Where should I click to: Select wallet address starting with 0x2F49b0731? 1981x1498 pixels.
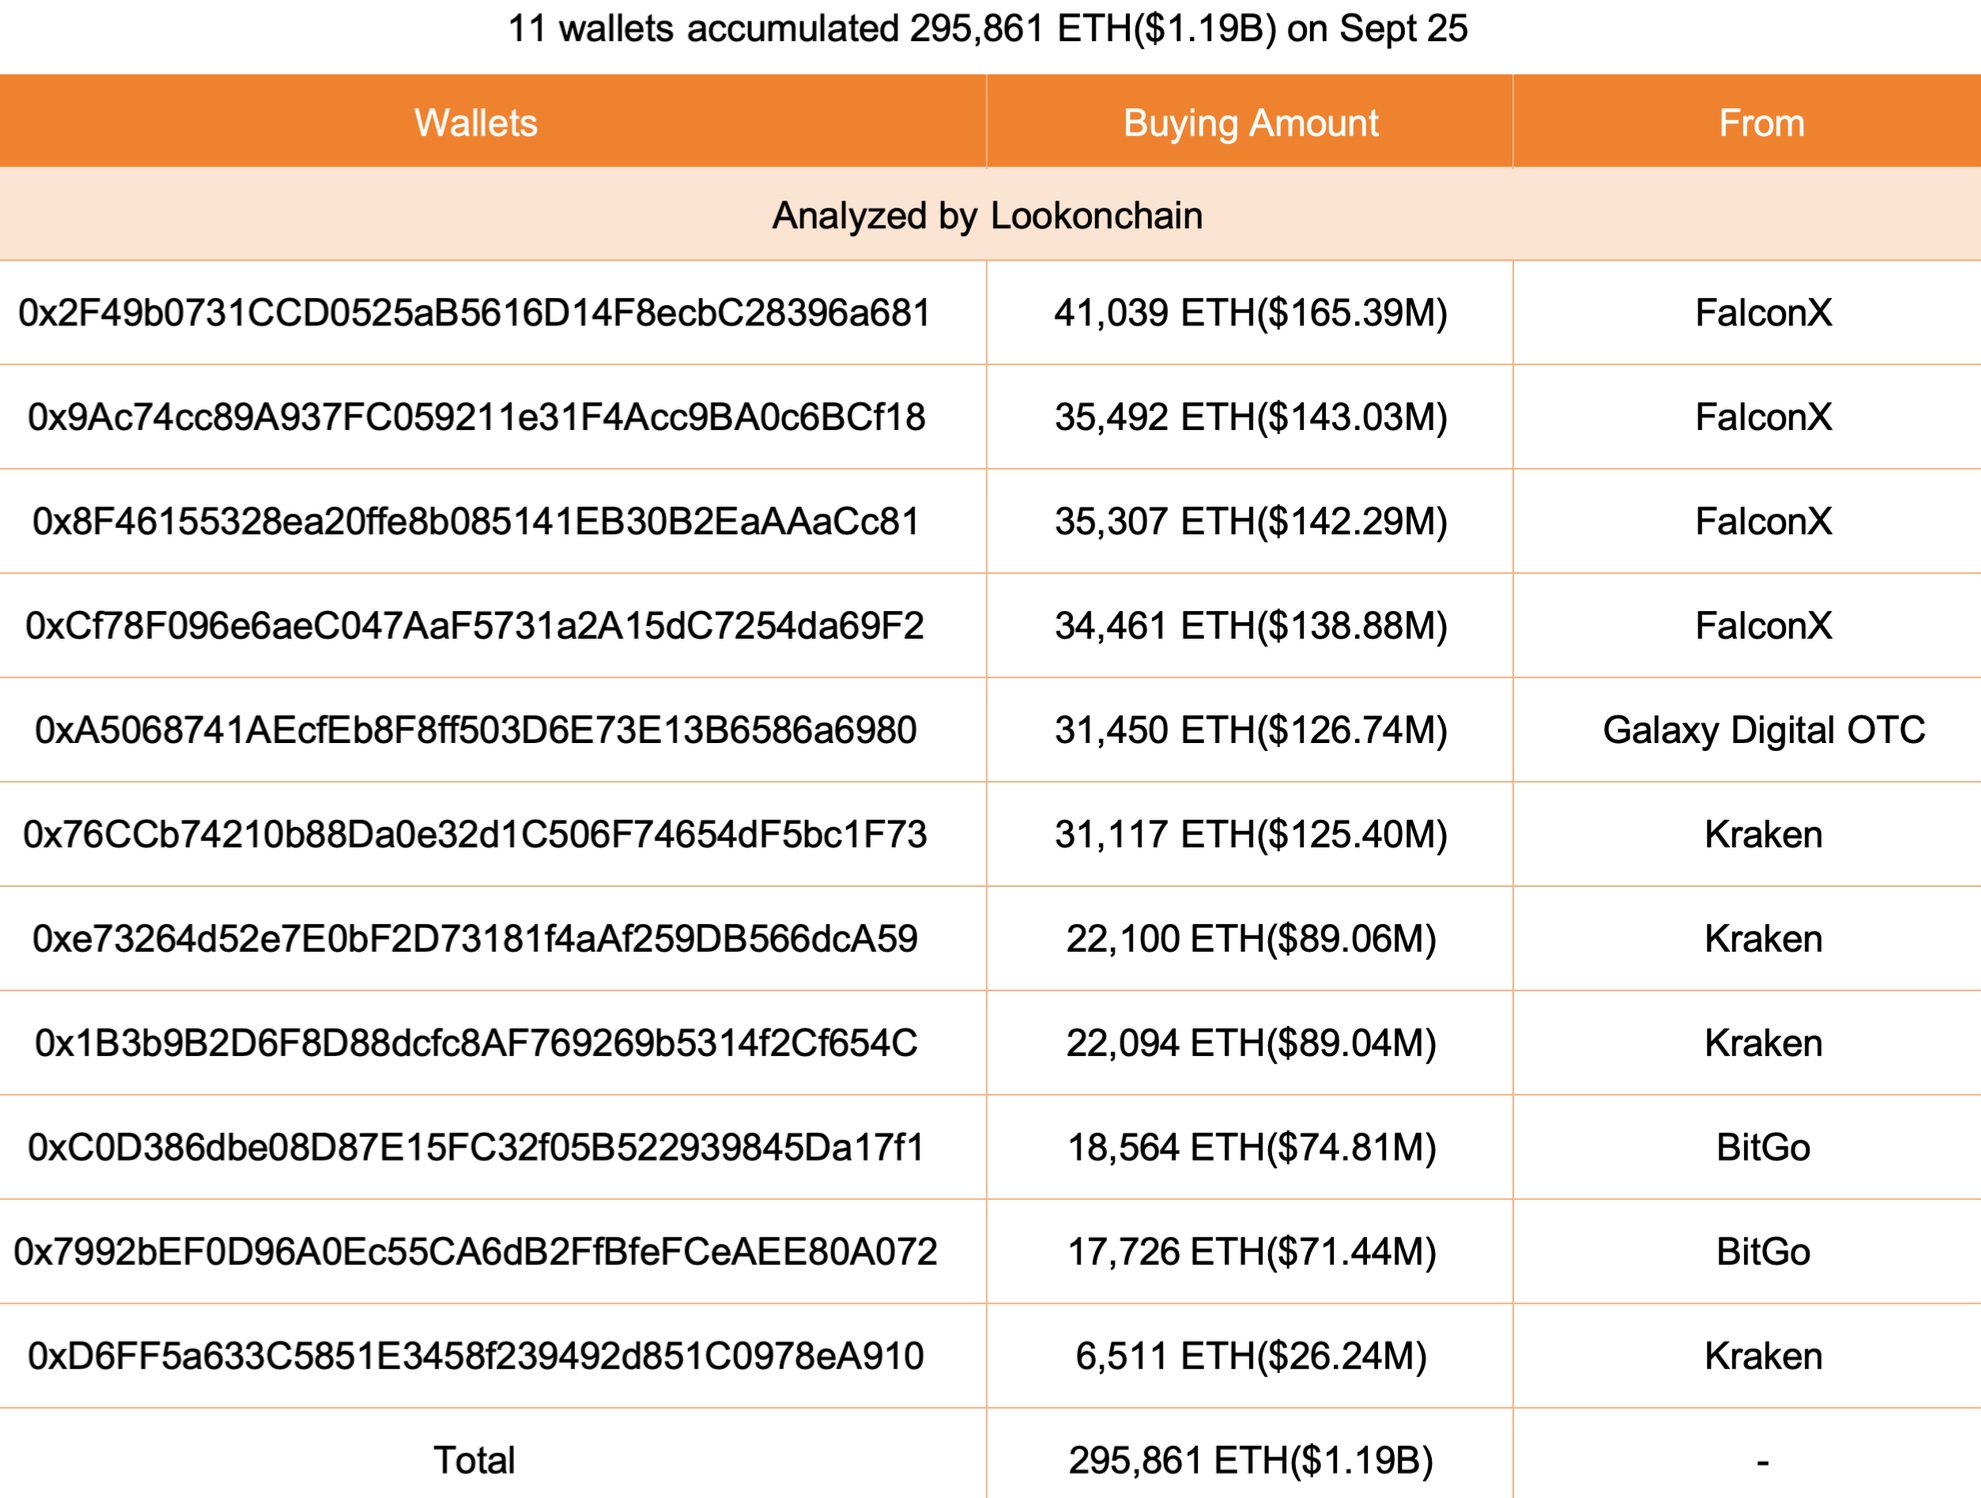pyautogui.click(x=475, y=314)
